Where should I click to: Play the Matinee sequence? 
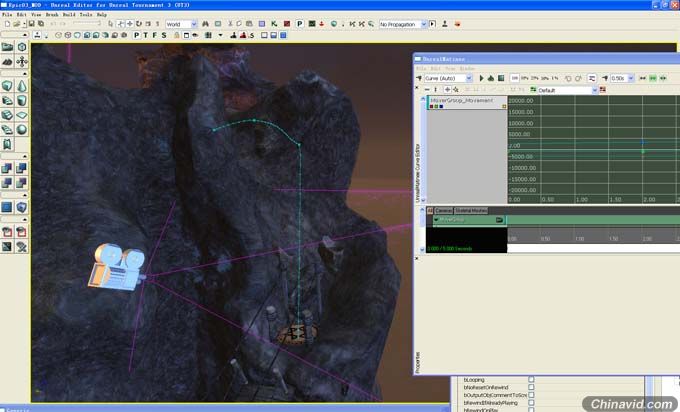481,78
